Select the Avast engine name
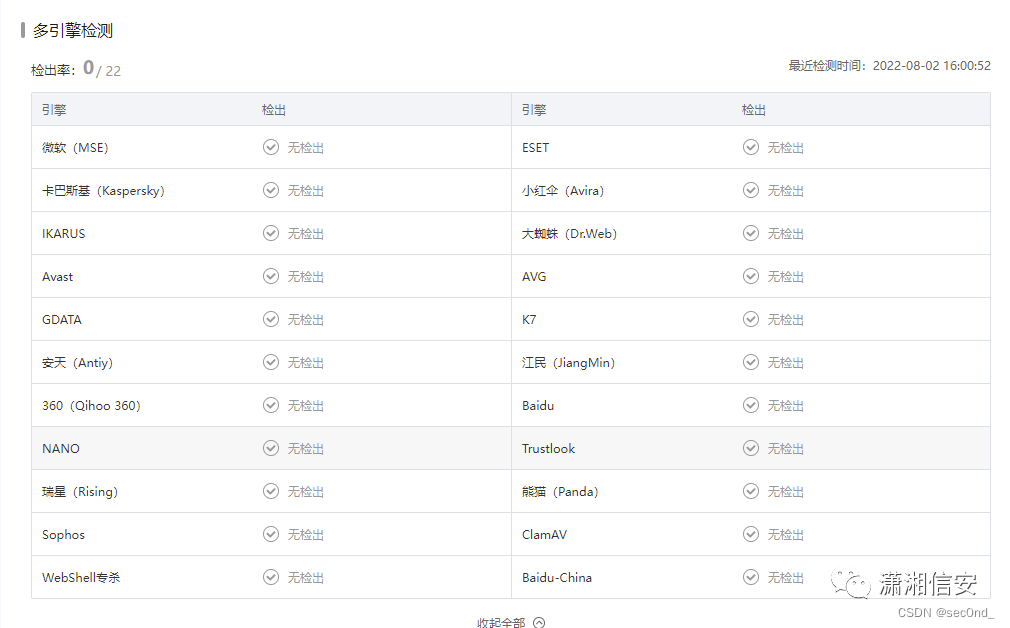The width and height of the screenshot is (1010, 628). click(57, 277)
